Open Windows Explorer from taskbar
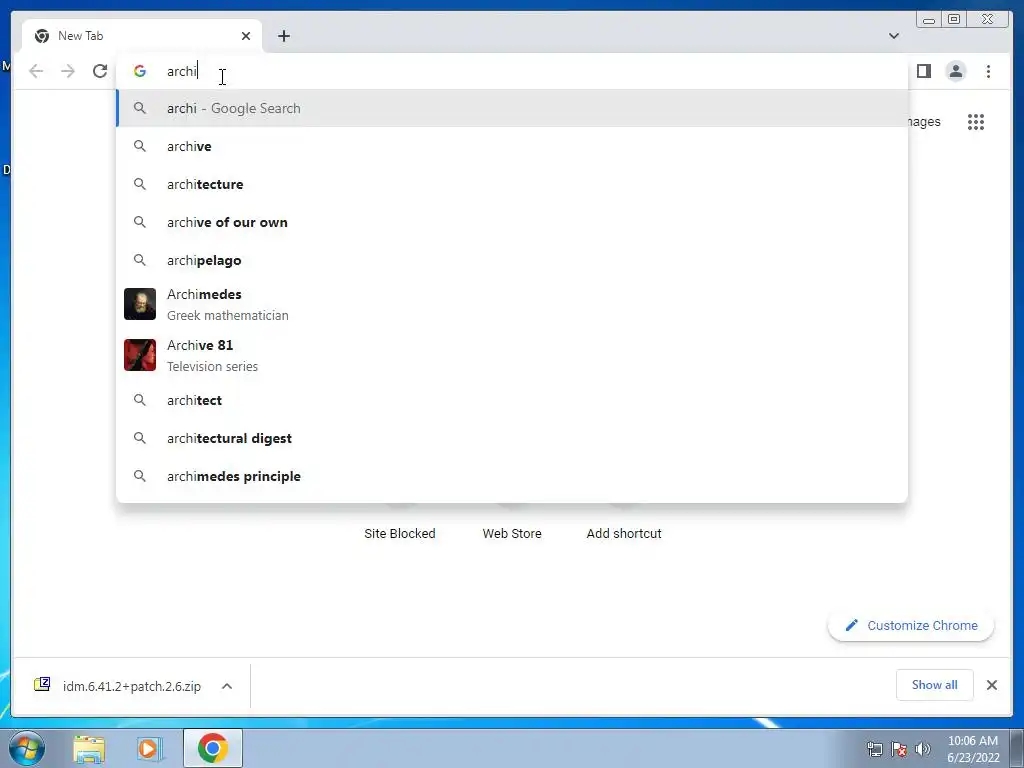The height and width of the screenshot is (768, 1024). 89,749
